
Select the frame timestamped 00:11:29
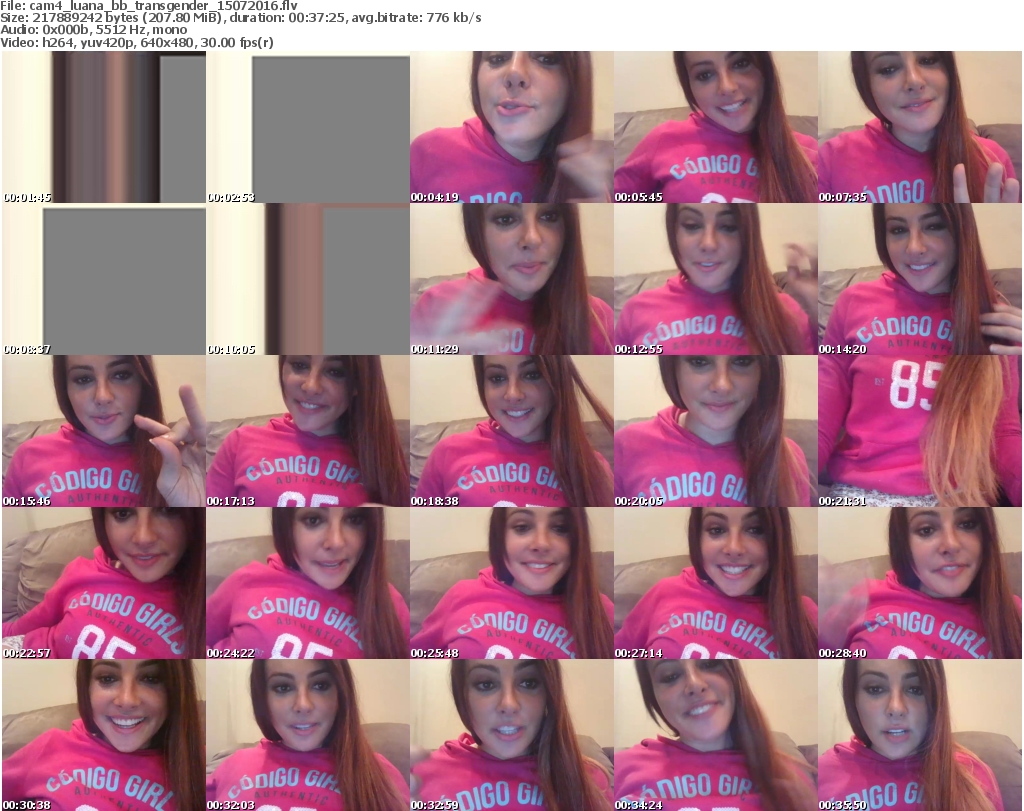(512, 279)
